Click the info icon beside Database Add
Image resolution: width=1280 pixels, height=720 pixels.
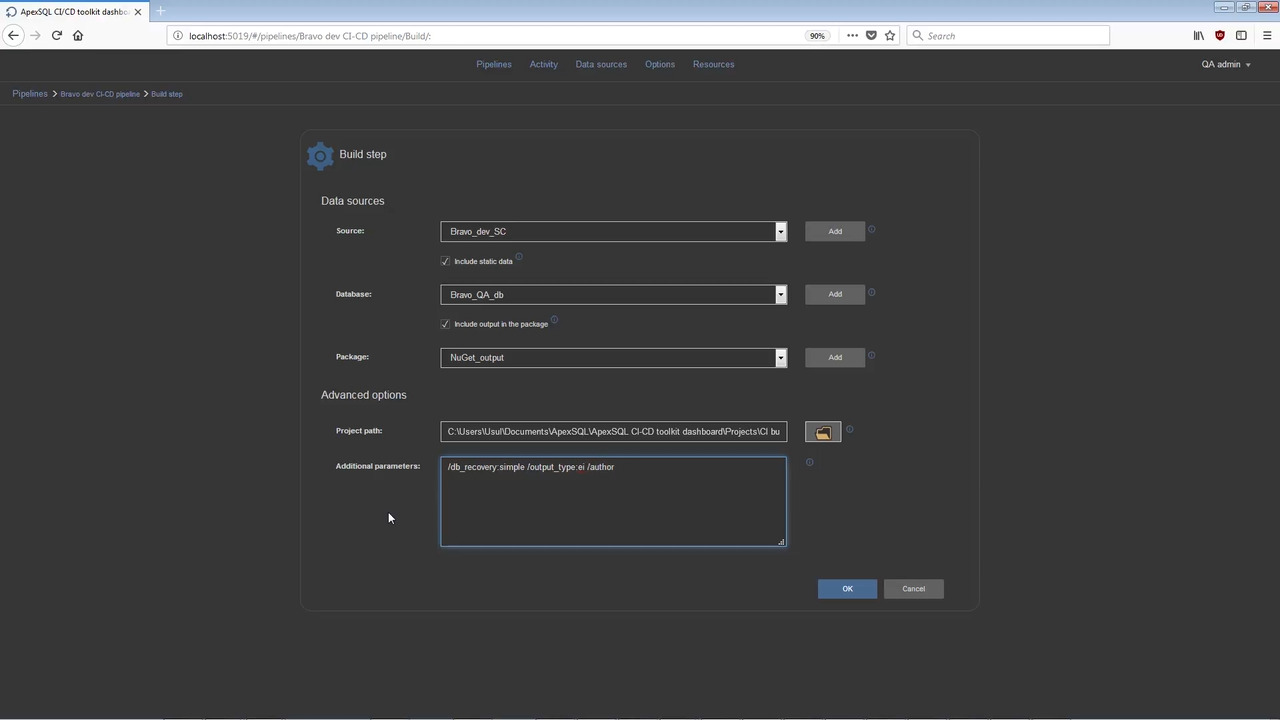tap(871, 293)
